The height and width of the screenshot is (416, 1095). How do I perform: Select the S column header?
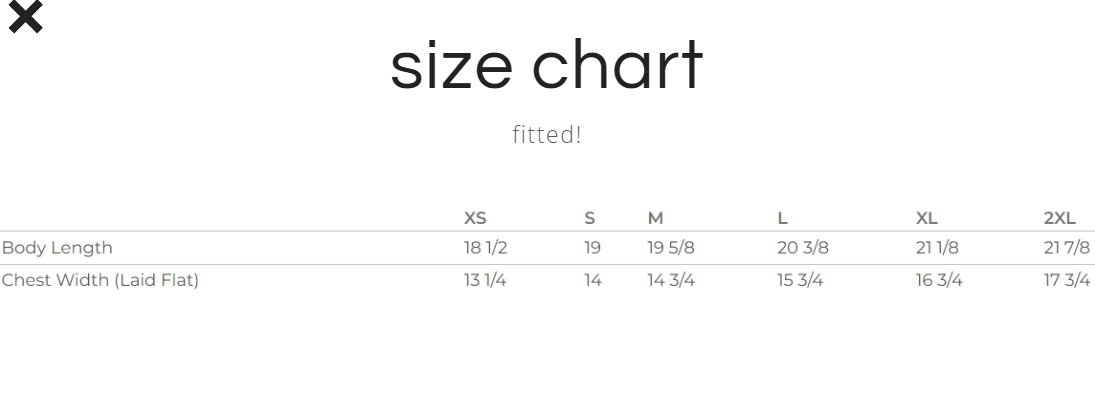589,218
